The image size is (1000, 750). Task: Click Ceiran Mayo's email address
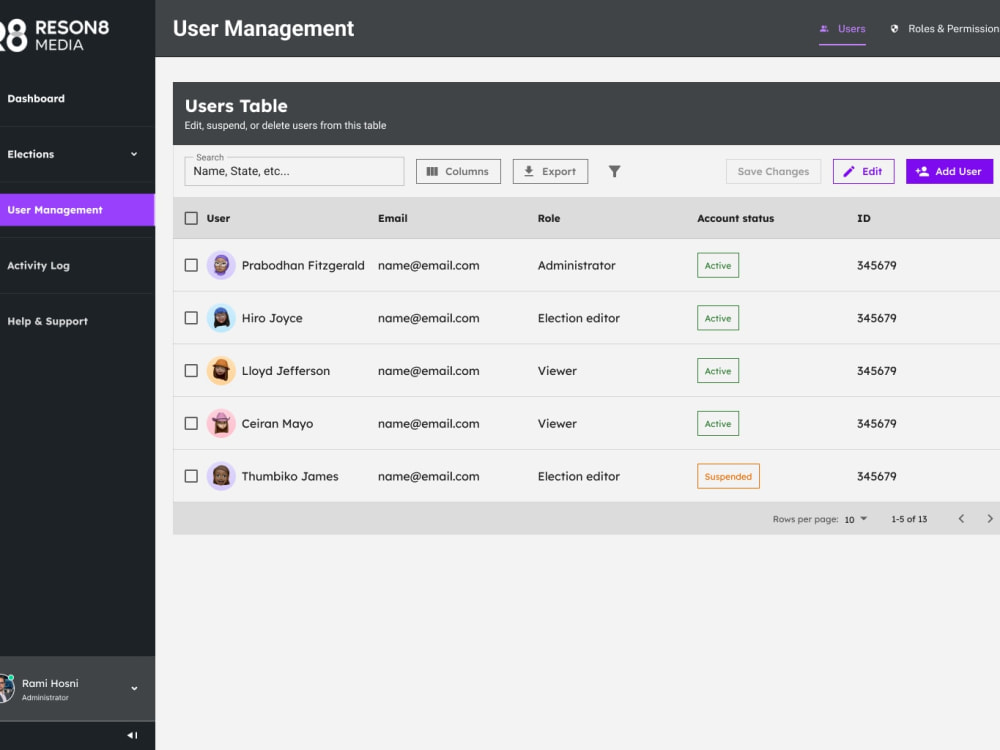pos(429,423)
